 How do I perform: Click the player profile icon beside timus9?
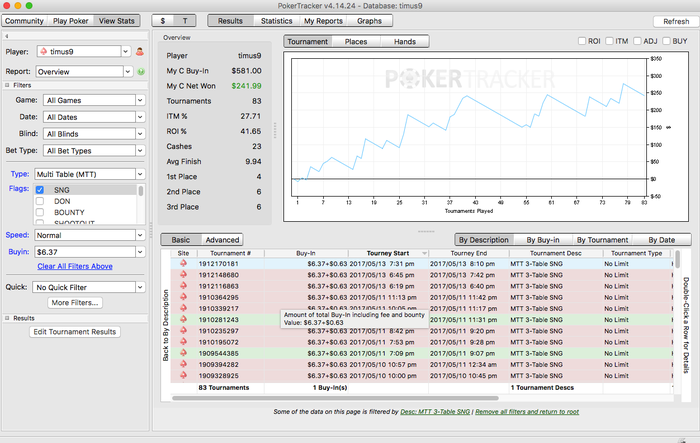tap(140, 51)
